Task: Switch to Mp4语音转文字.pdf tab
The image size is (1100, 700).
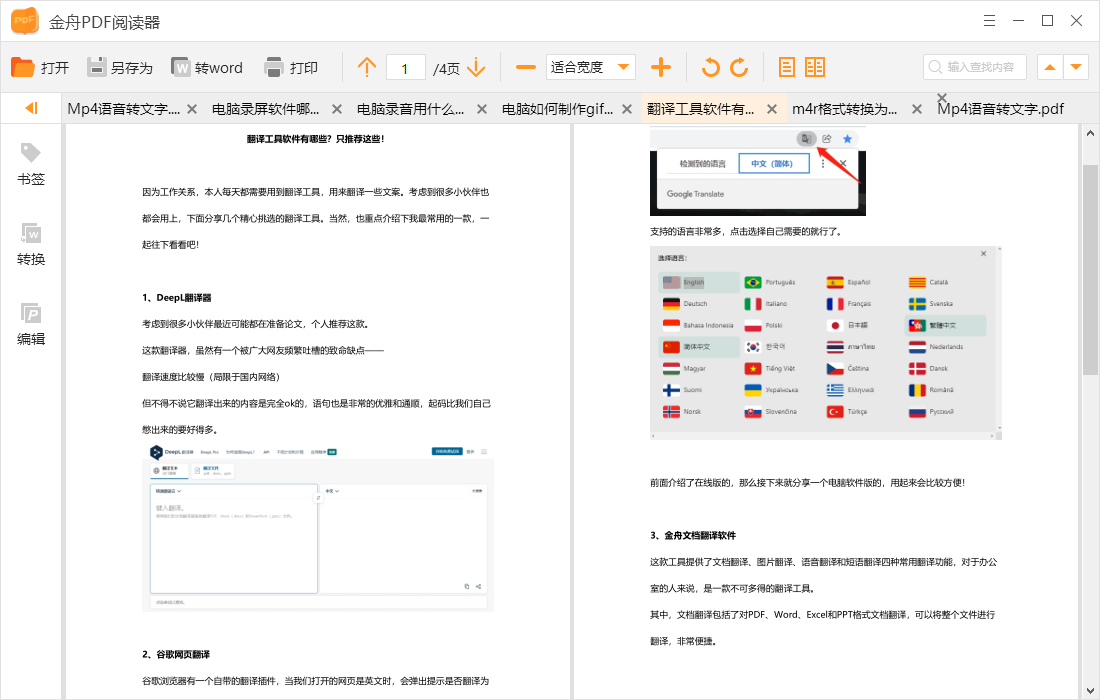Action: tap(1000, 109)
